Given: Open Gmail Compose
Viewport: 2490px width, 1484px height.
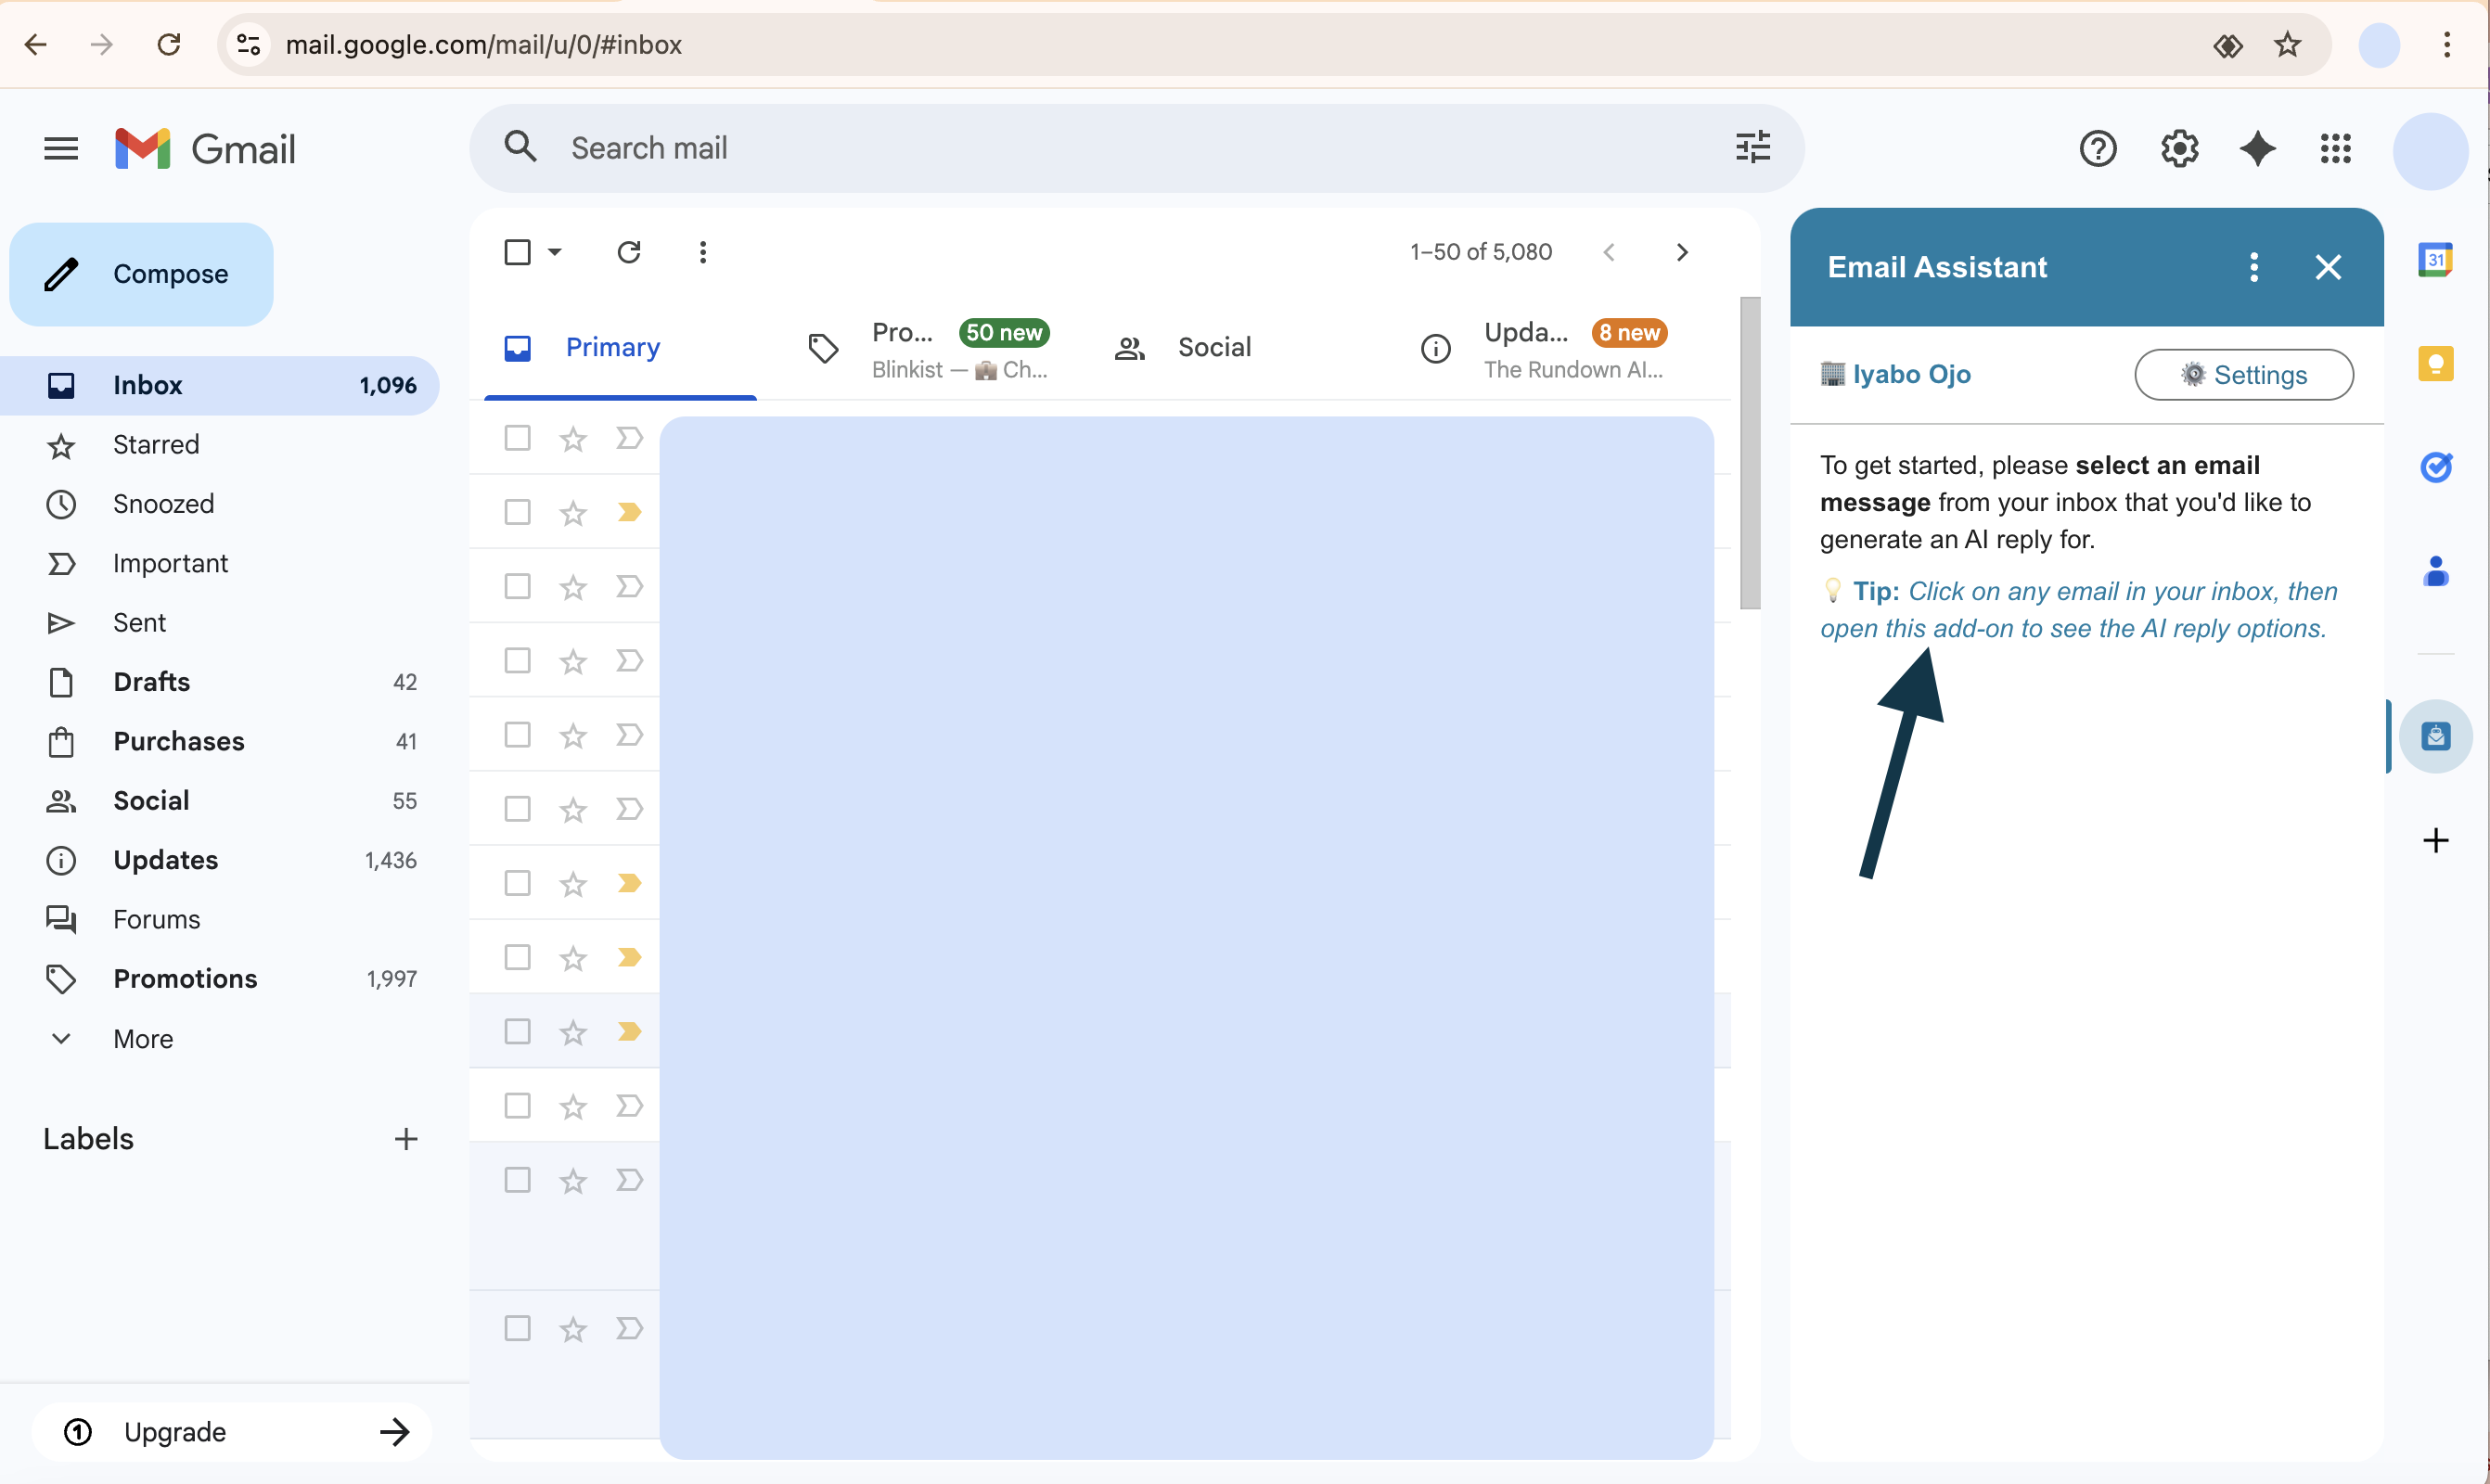Looking at the screenshot, I should coord(141,273).
